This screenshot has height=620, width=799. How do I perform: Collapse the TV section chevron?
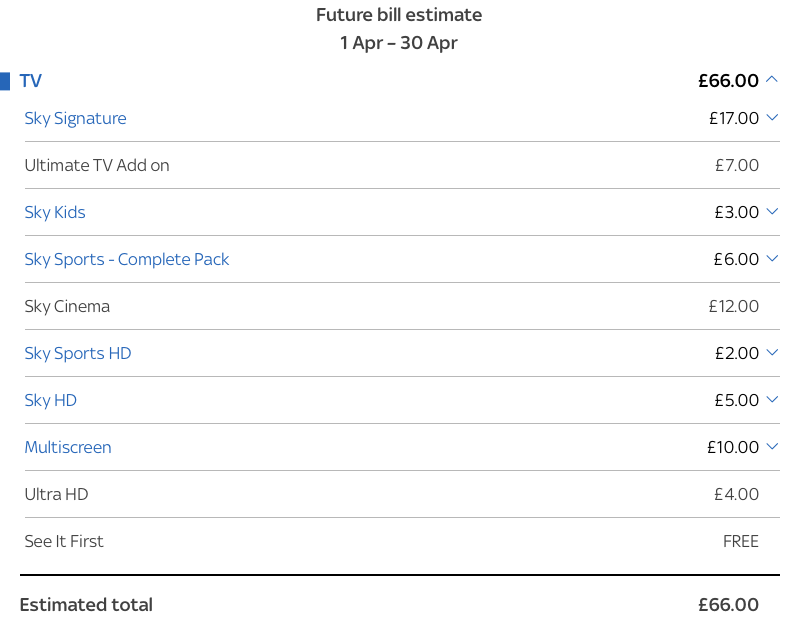click(x=771, y=80)
